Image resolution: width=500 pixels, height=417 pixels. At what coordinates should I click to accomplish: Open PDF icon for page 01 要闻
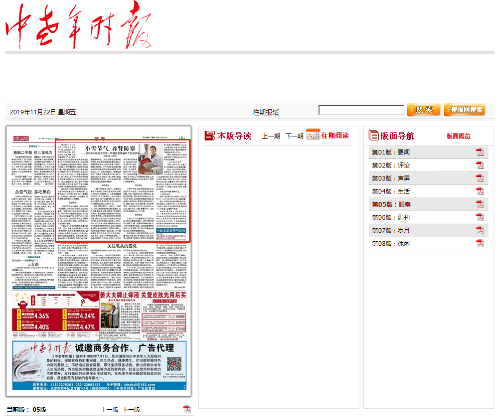[x=480, y=152]
